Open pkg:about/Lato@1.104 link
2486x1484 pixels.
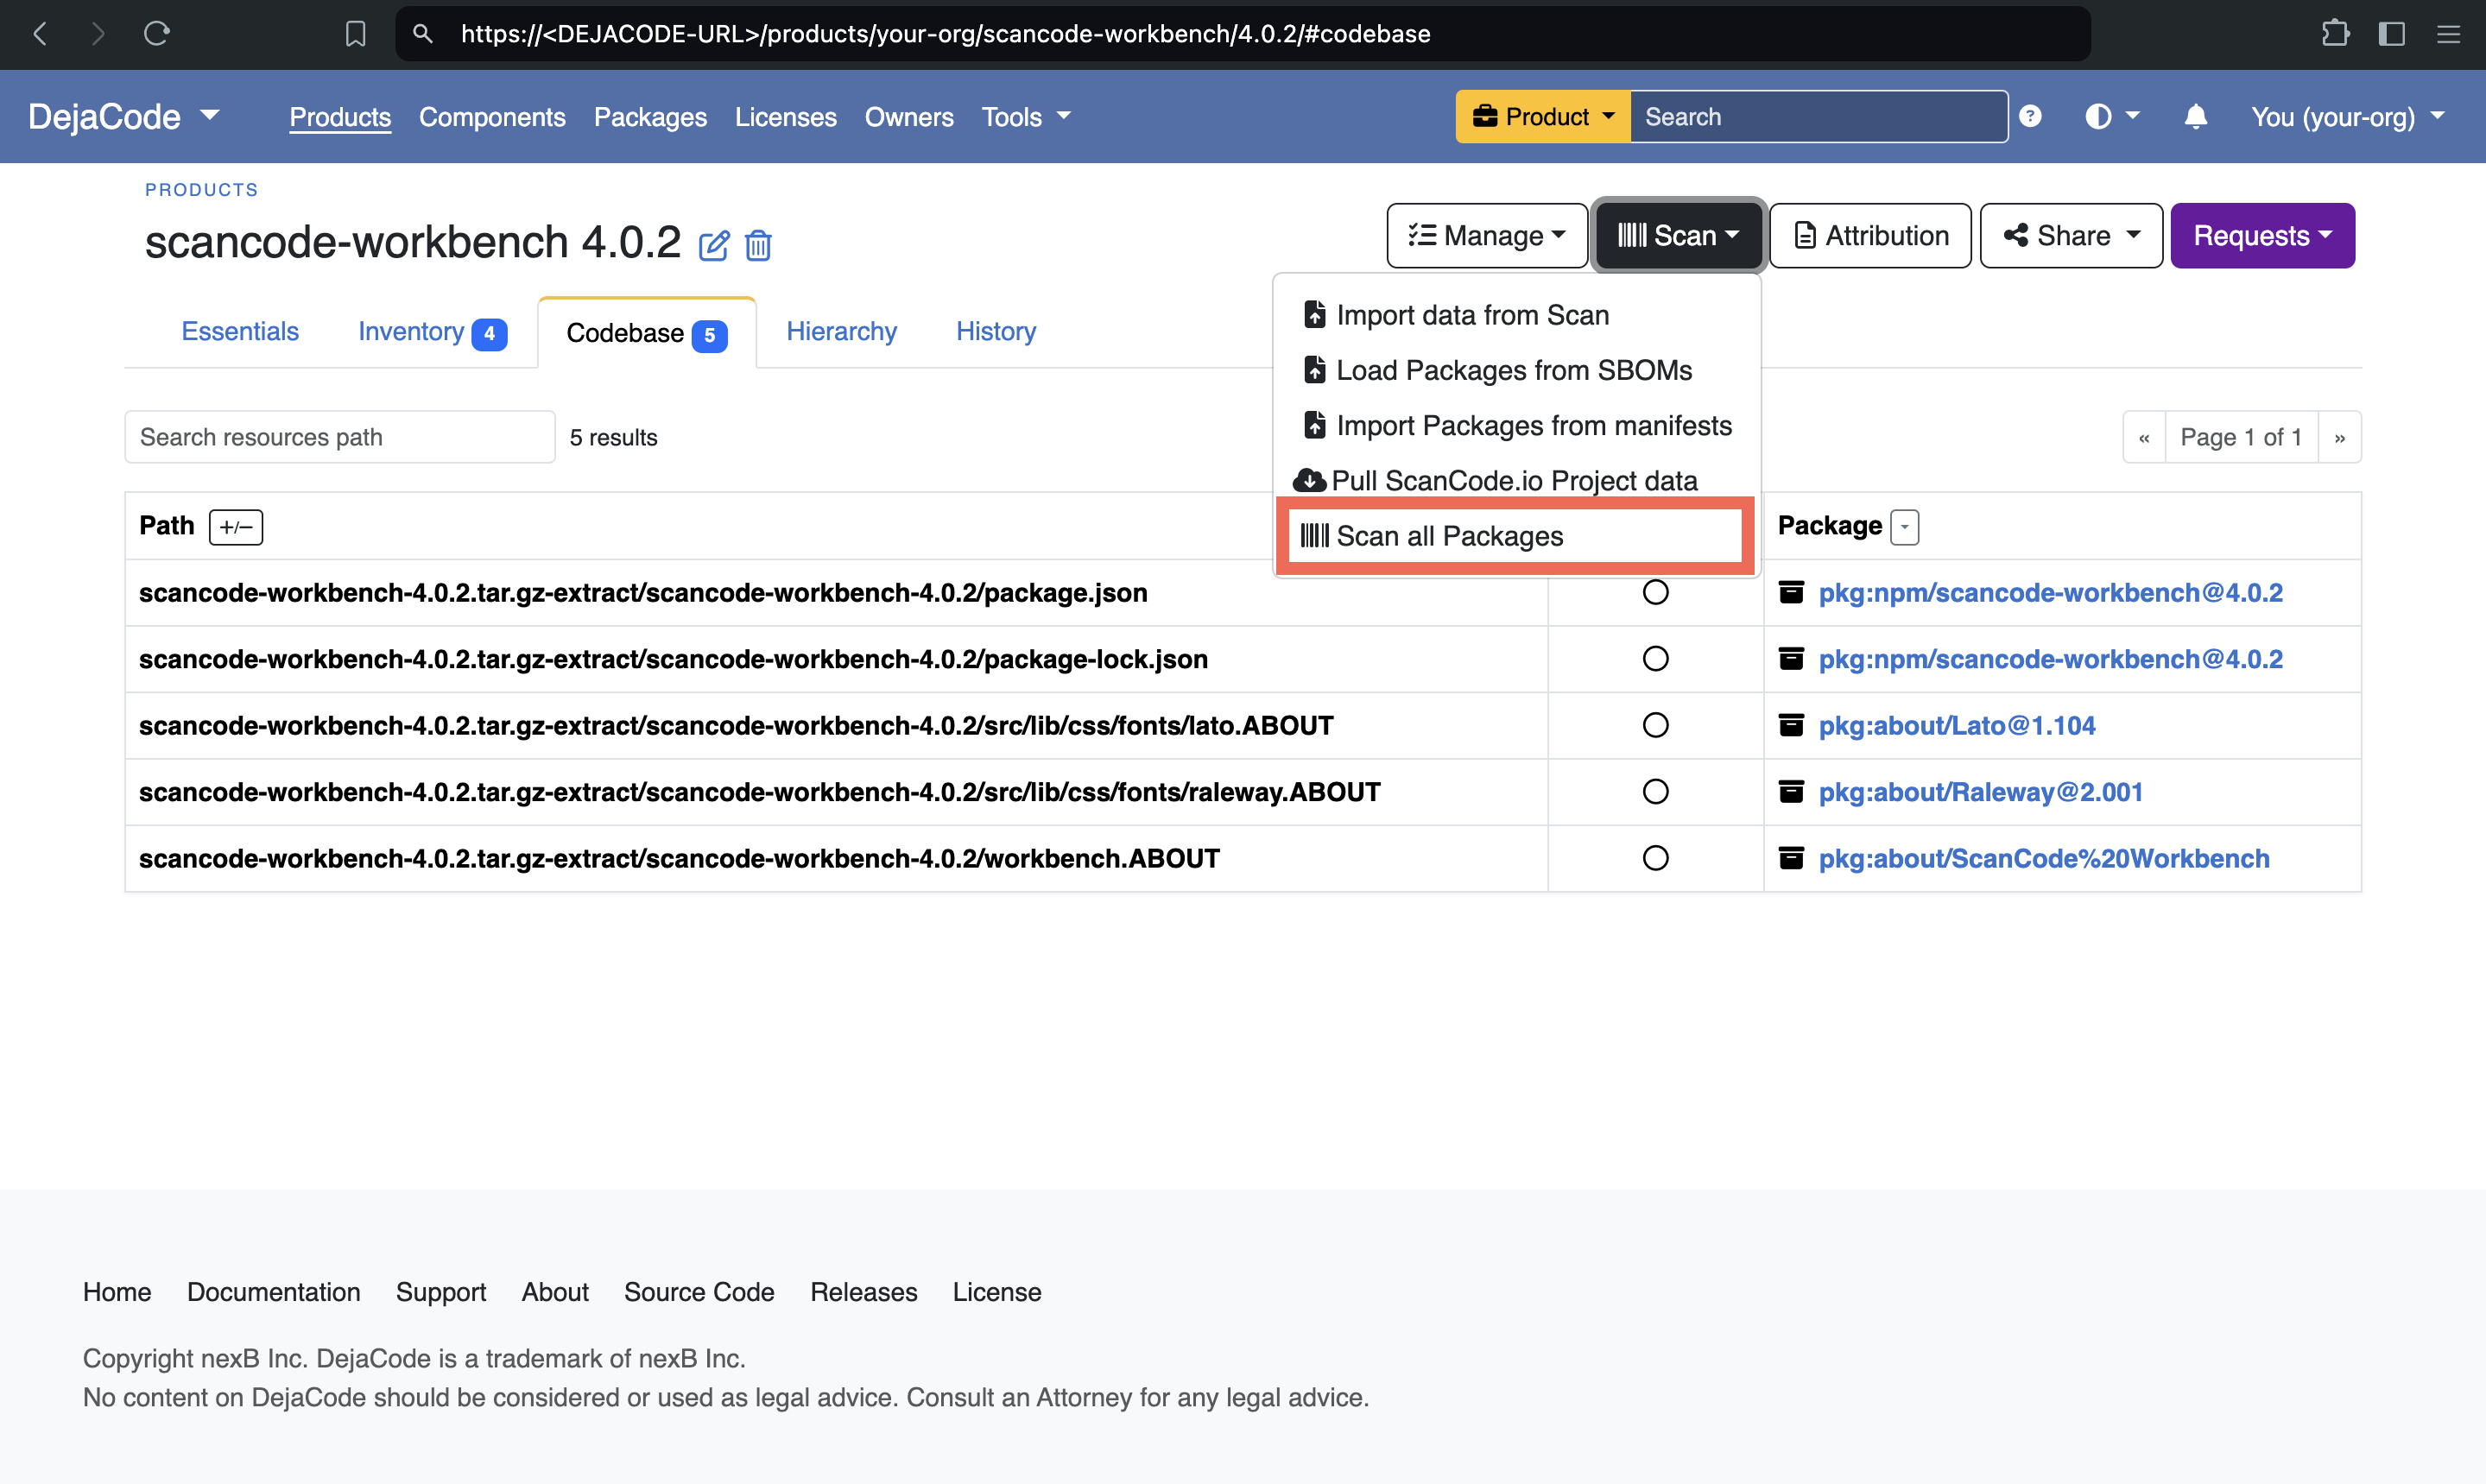[1956, 726]
